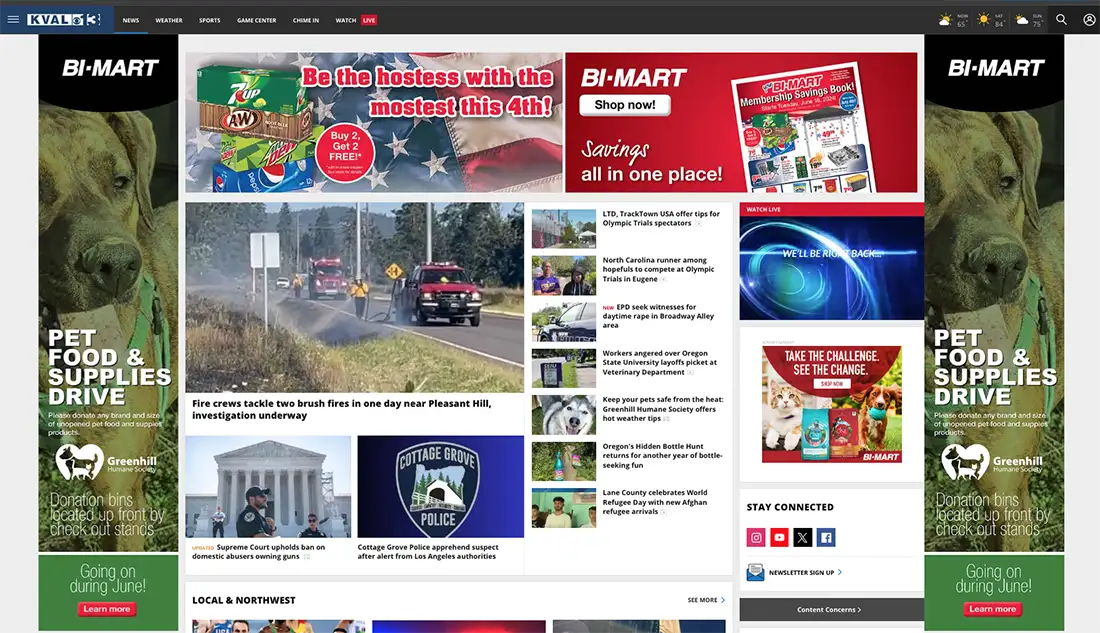Open the Watch menu item

point(346,20)
